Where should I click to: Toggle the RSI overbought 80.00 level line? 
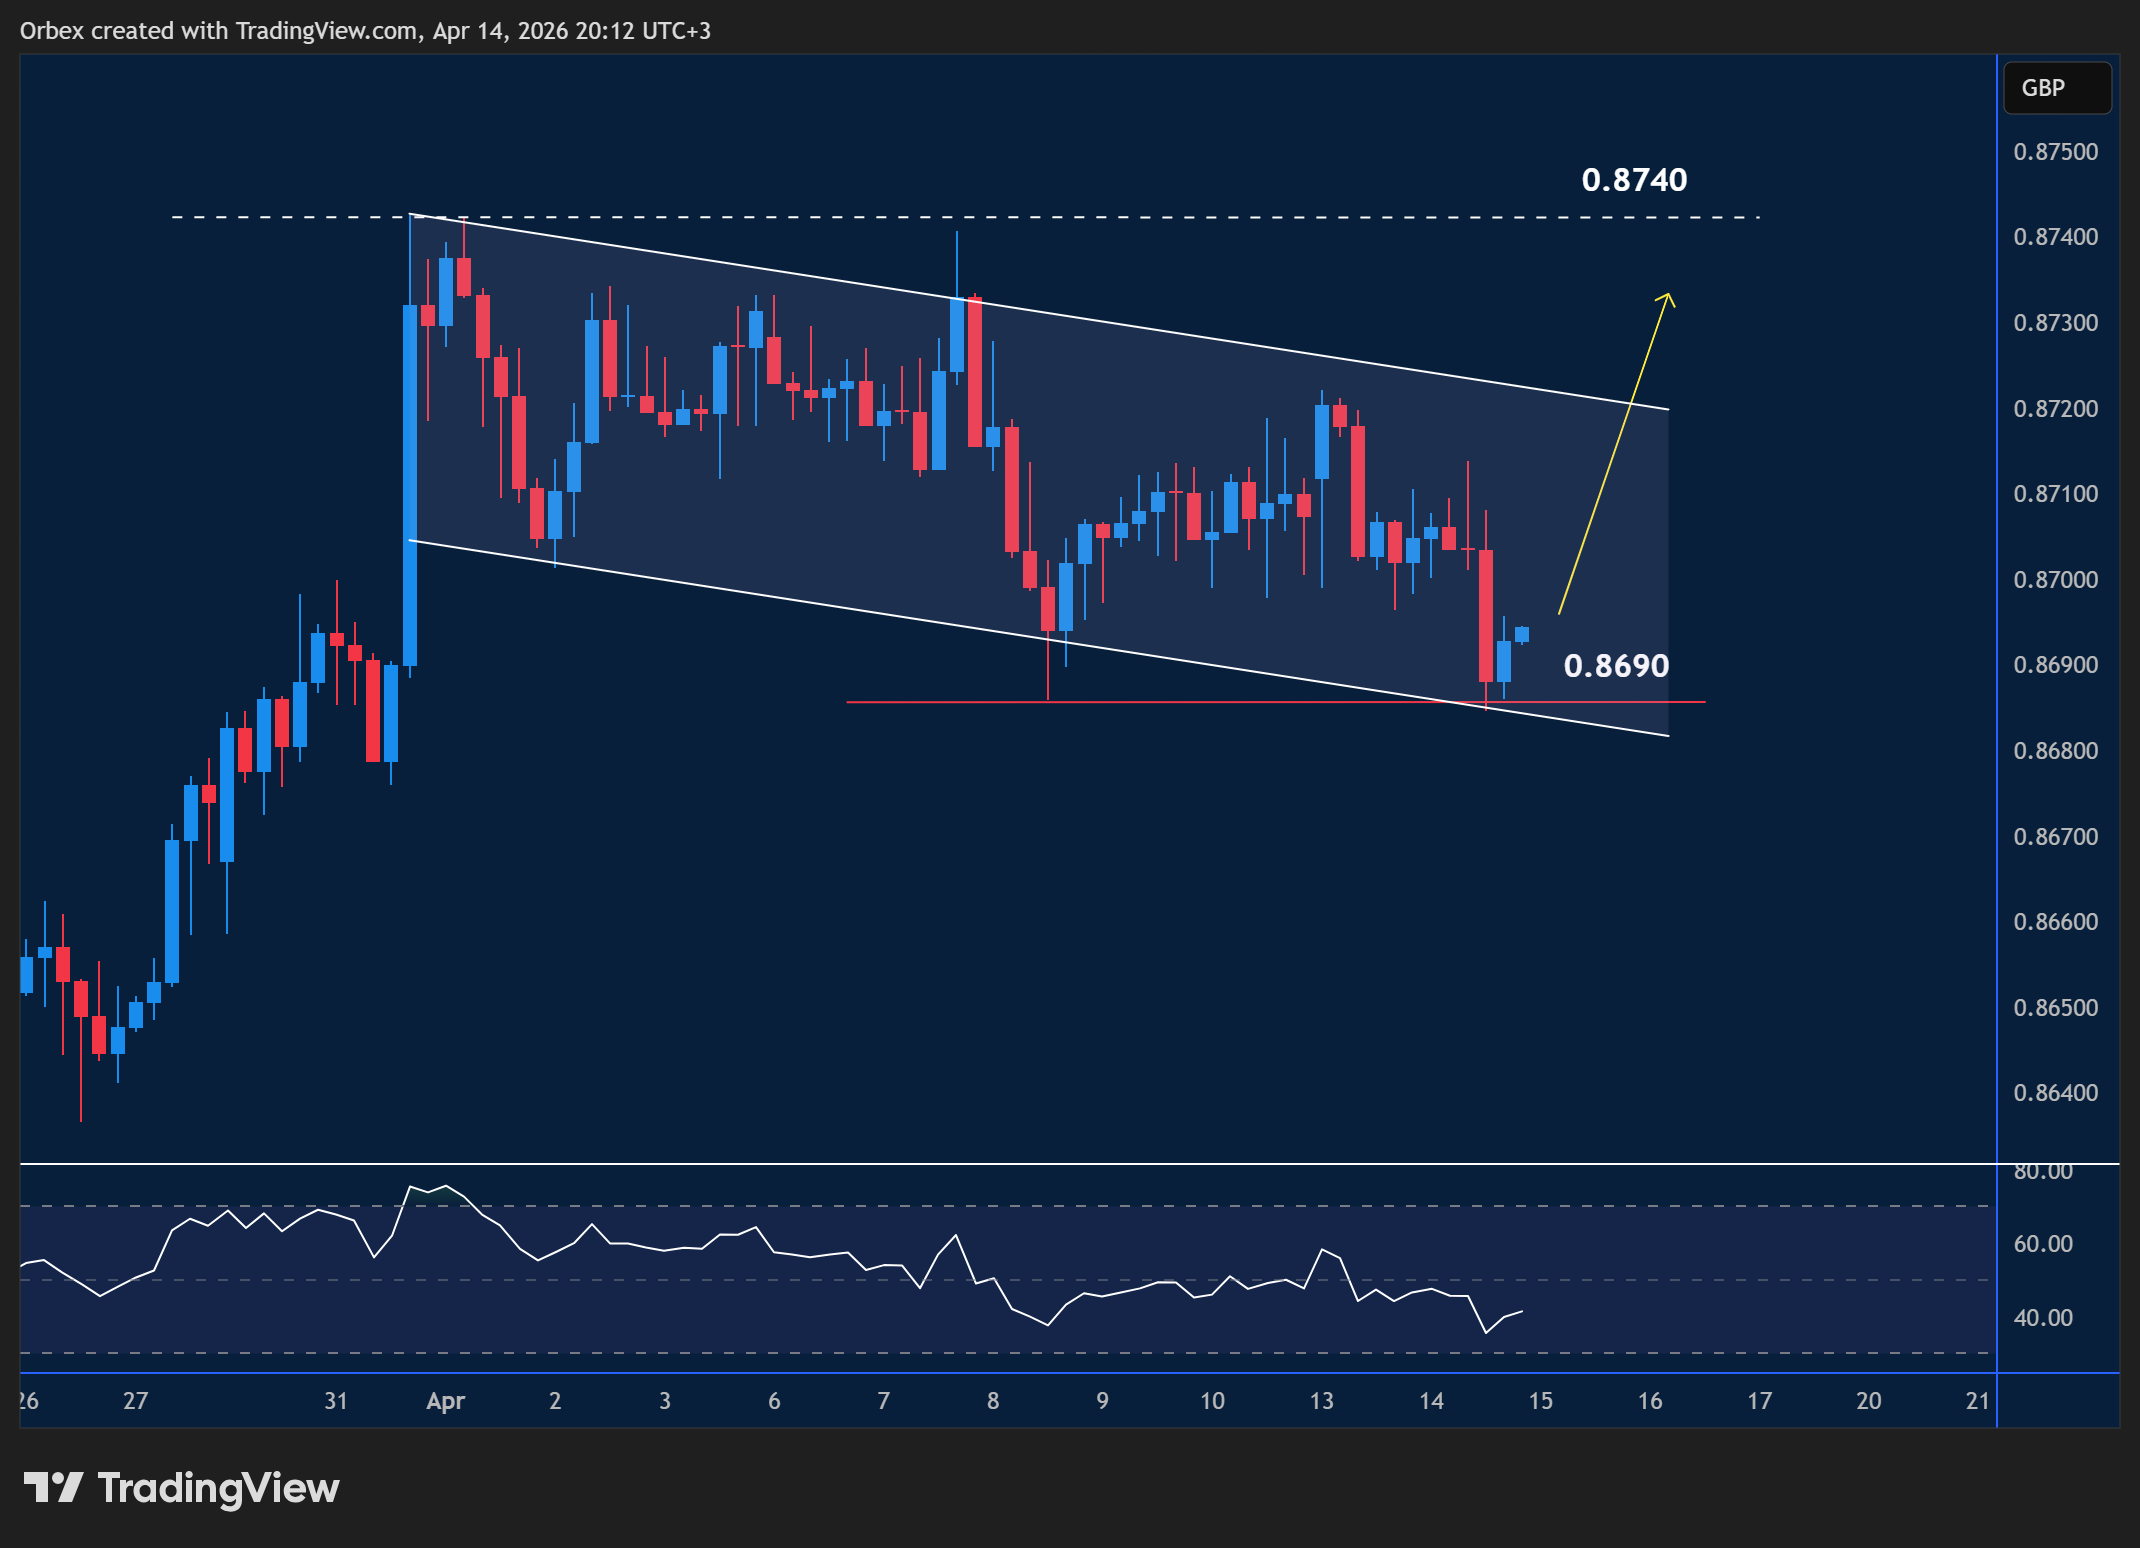click(1000, 1163)
